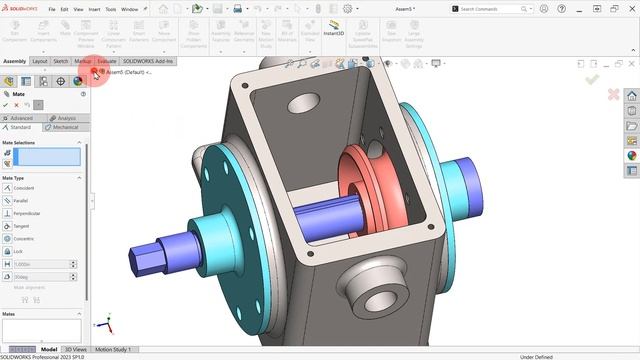
Task: Open Mate panel help icon
Action: click(83, 94)
